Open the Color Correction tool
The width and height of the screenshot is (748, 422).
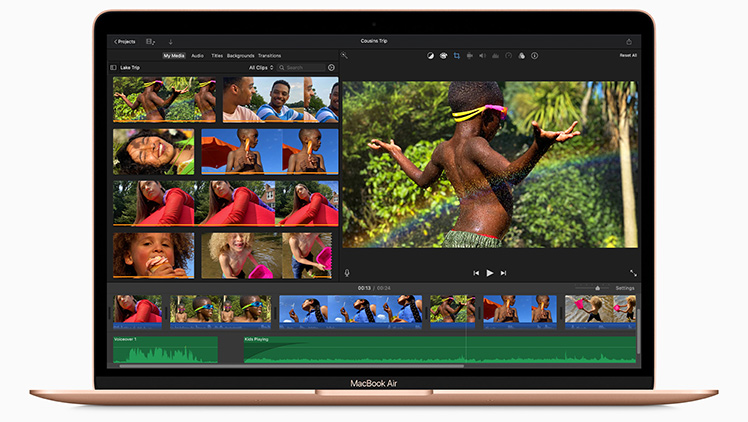[x=443, y=56]
